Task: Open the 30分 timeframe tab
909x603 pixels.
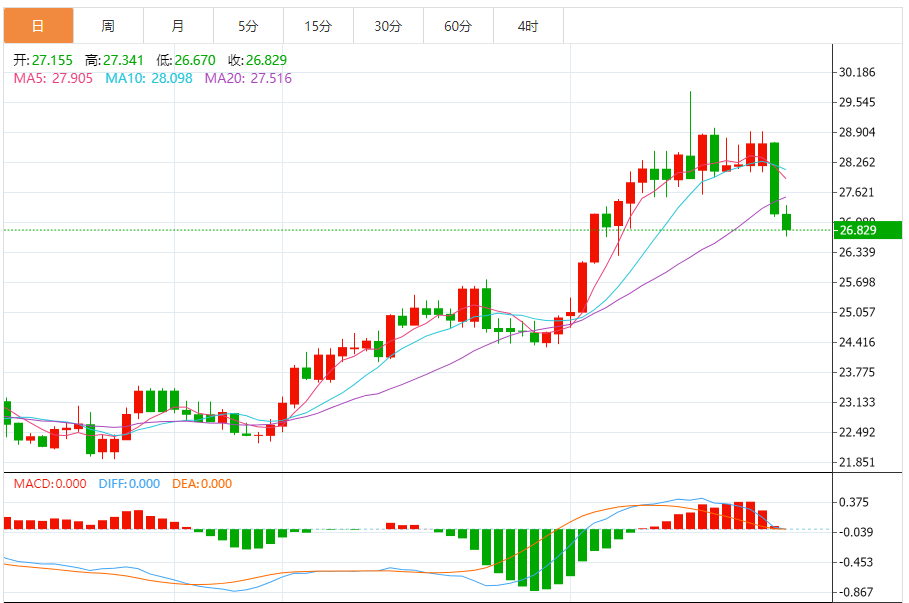Action: (388, 26)
